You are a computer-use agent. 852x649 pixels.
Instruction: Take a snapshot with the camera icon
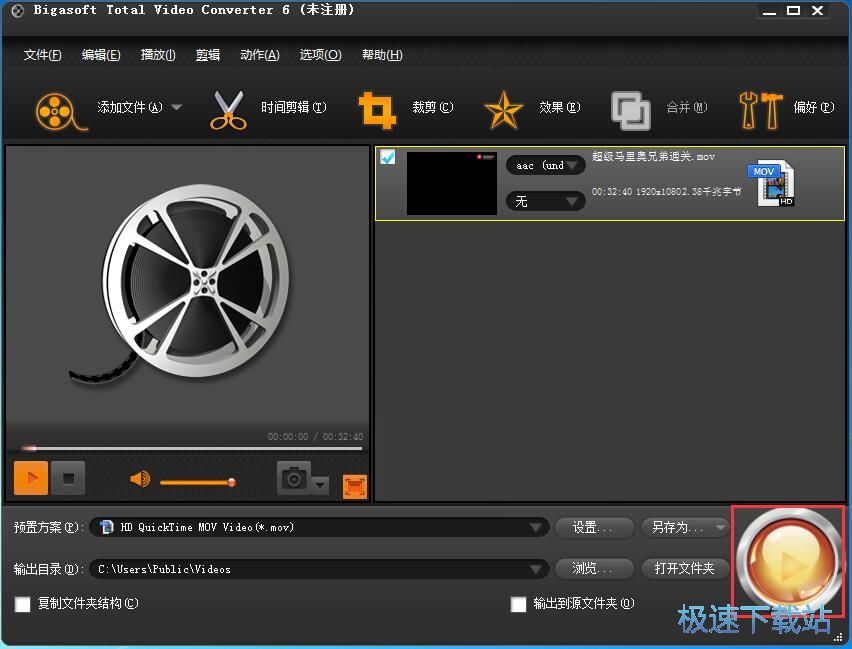[295, 478]
